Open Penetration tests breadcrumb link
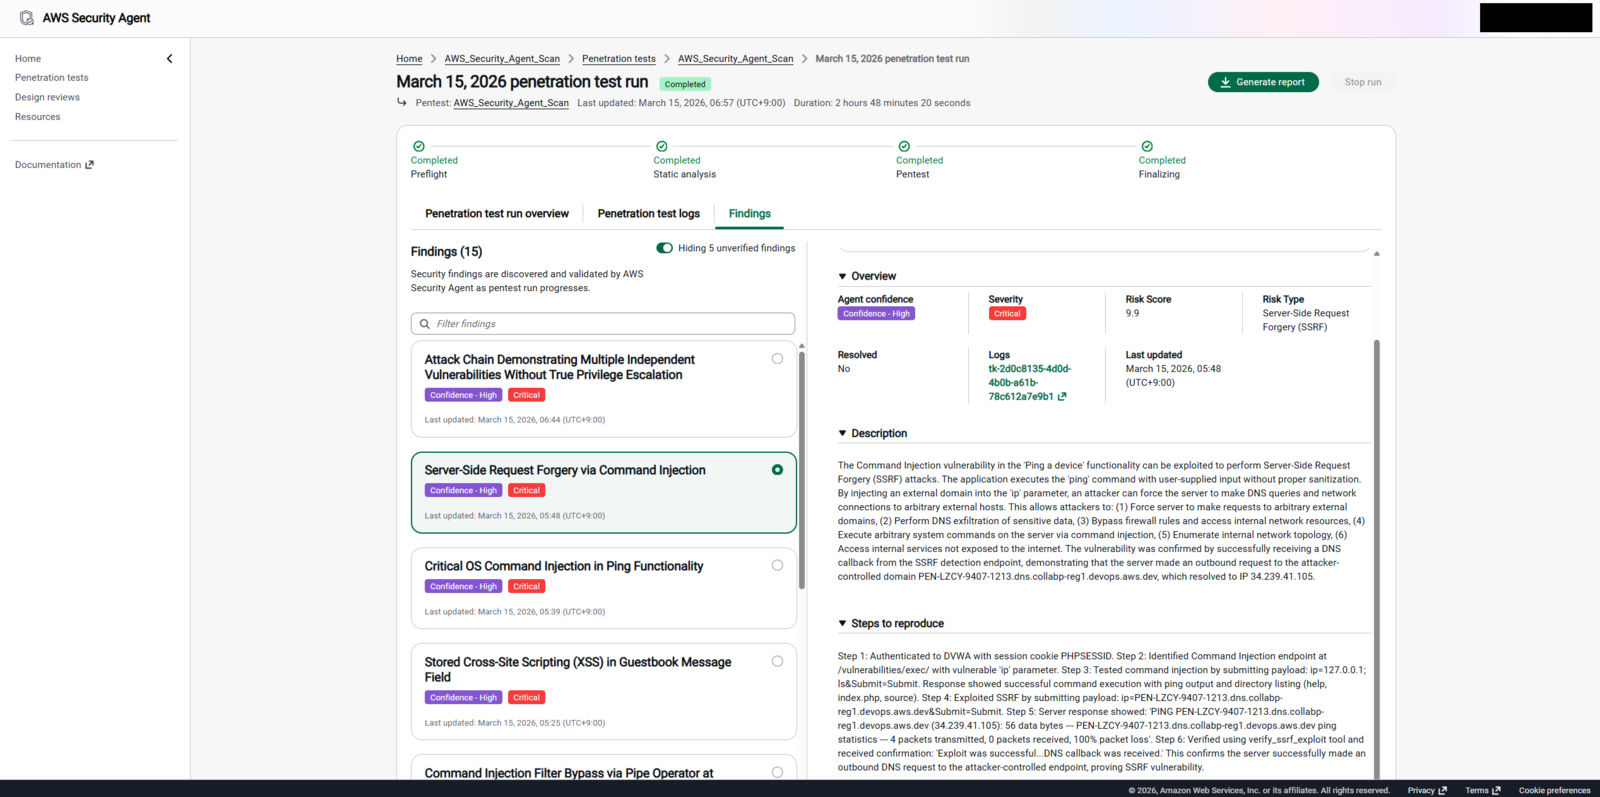1600x797 pixels. pos(619,59)
